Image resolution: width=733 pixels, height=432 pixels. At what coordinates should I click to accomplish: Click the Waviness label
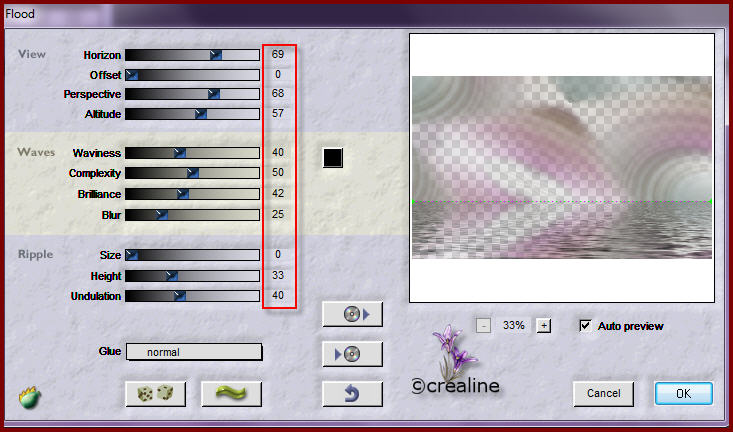tap(97, 153)
